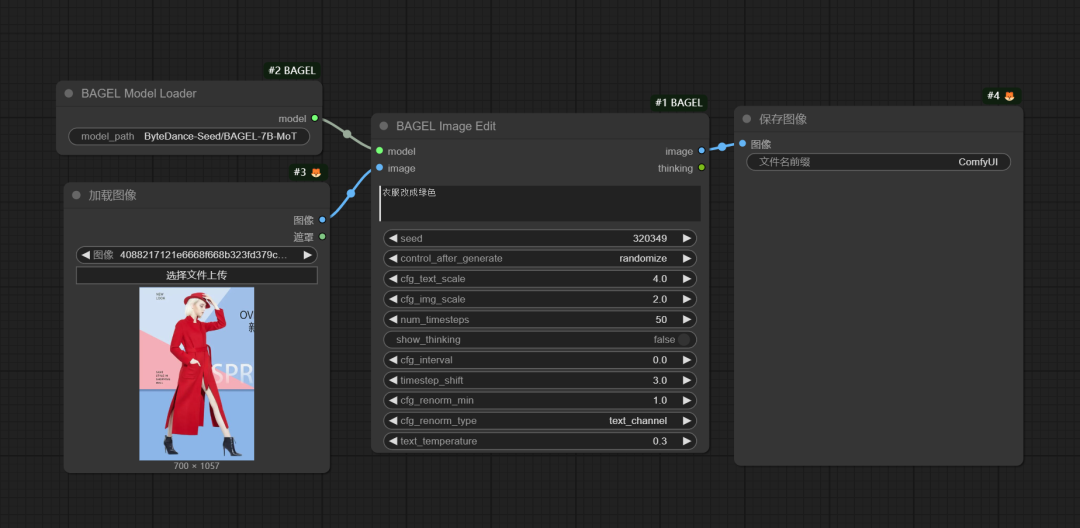1080x528 pixels.
Task: Click the model input port on Image Edit
Action: (380, 151)
